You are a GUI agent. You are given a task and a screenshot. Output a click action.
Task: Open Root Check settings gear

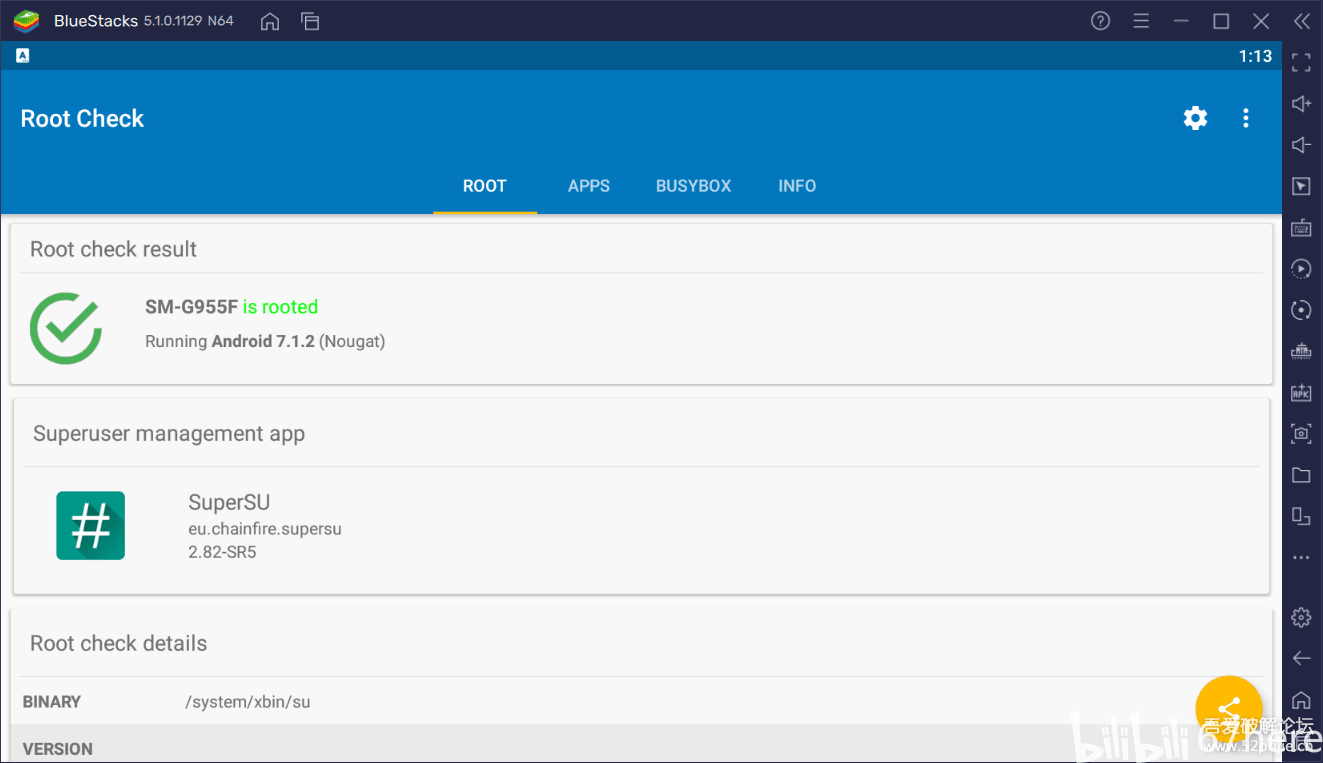pos(1195,118)
